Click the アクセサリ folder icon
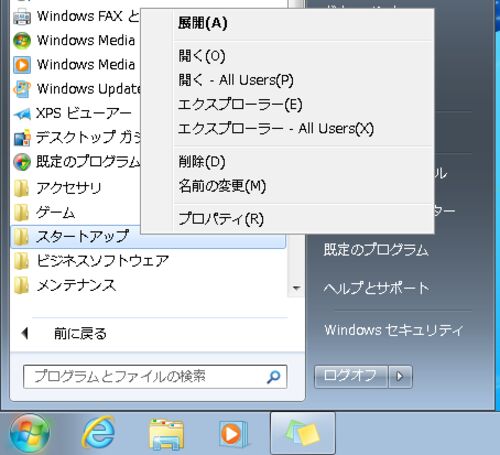 click(21, 188)
